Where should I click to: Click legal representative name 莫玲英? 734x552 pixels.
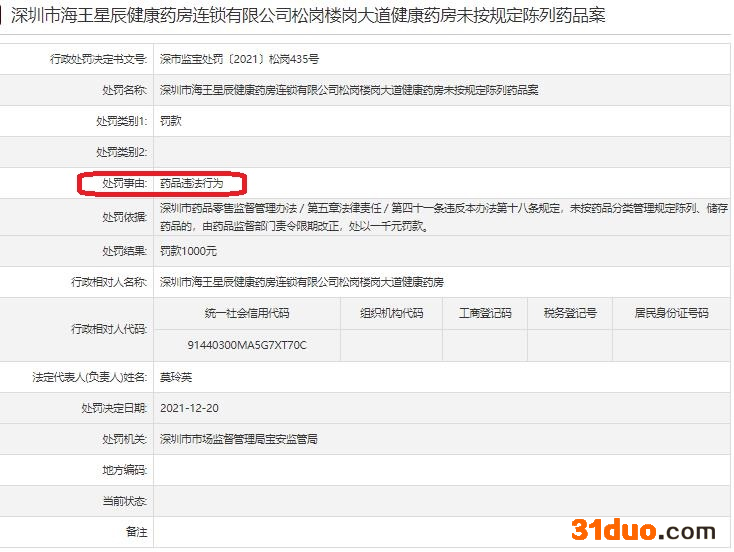[x=176, y=377]
